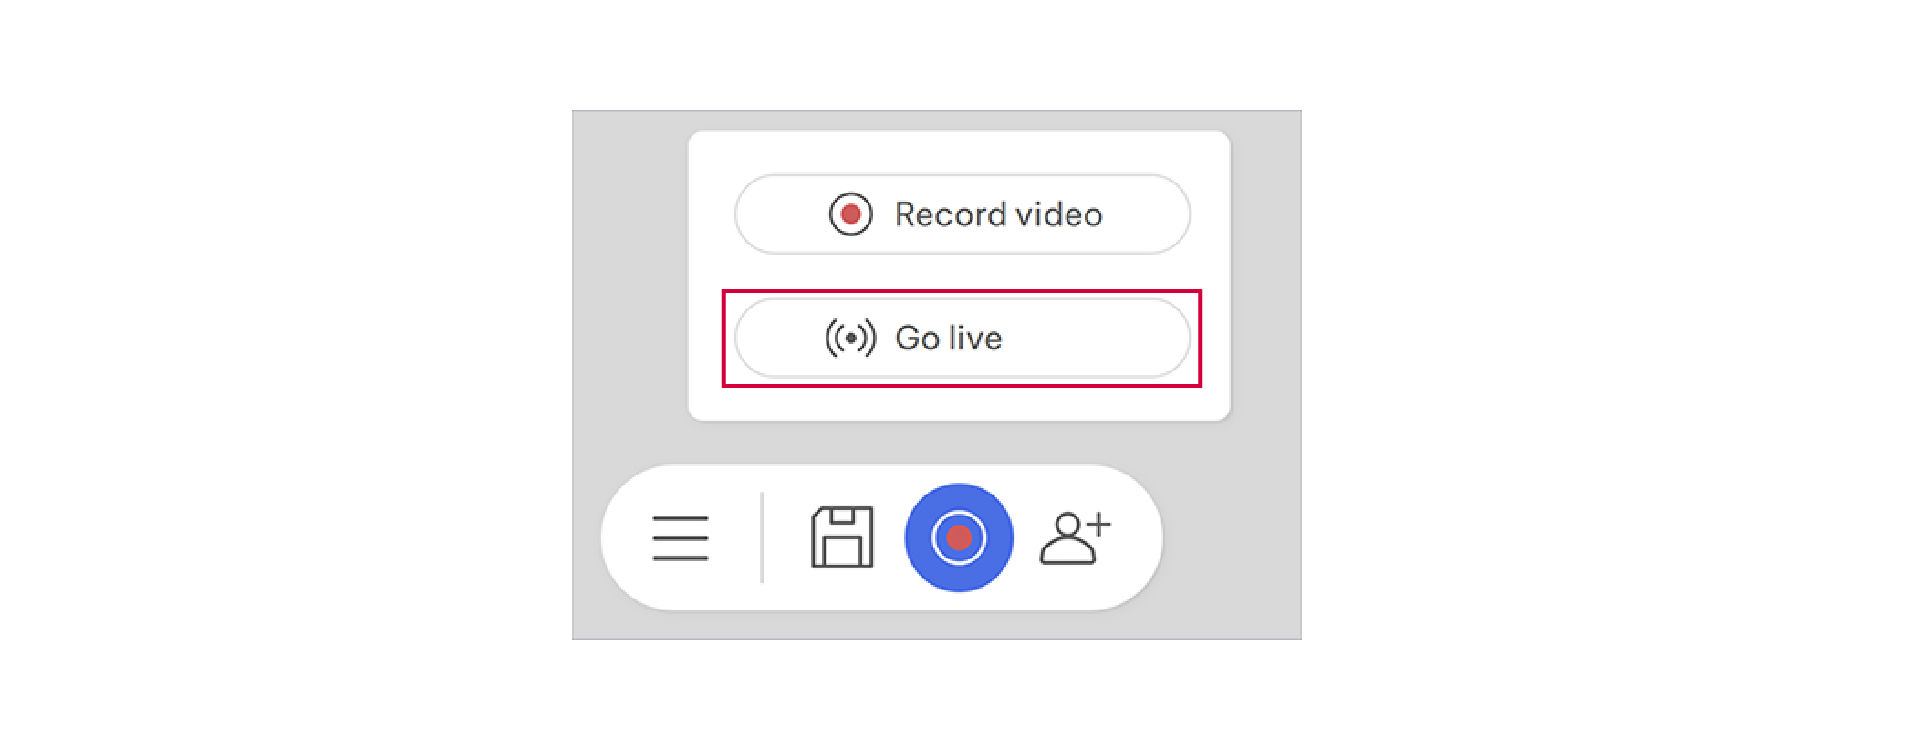The image size is (1927, 740).
Task: Click the blue circular record button
Action: coord(959,538)
